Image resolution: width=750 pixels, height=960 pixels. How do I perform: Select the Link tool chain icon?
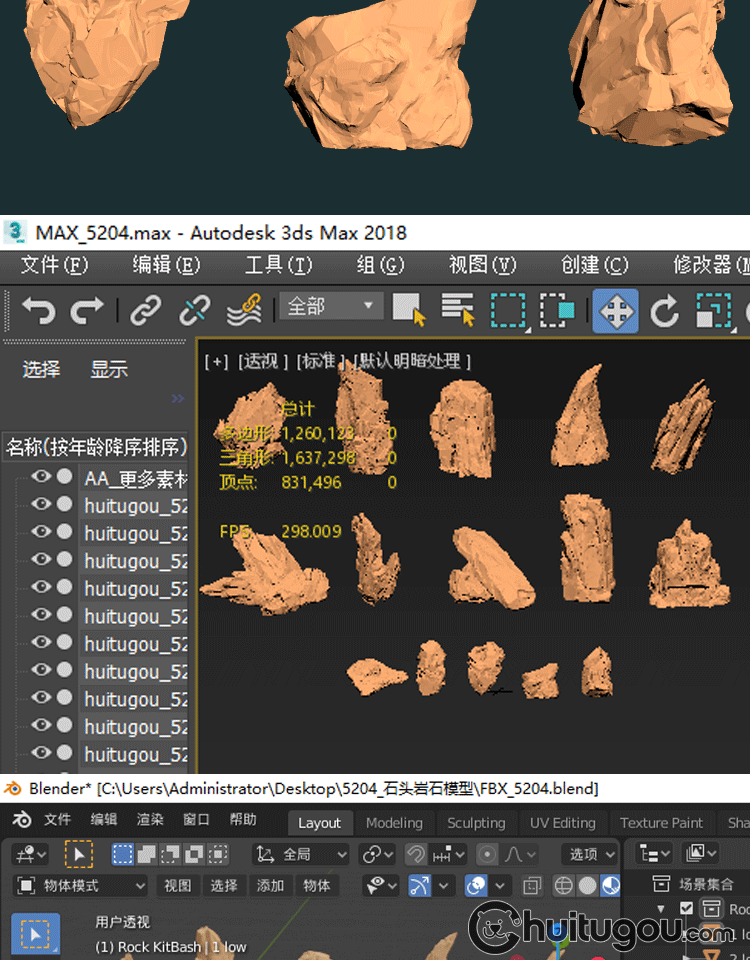click(x=146, y=310)
